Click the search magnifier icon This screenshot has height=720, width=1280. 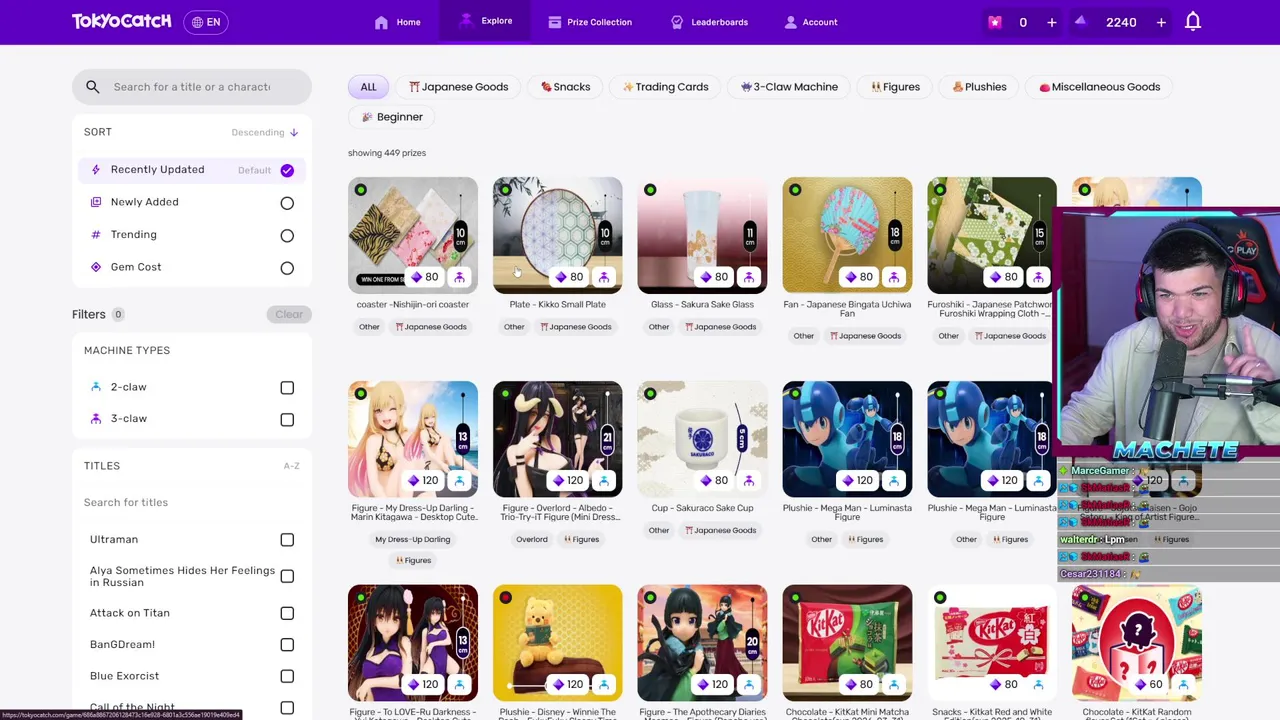tap(93, 87)
